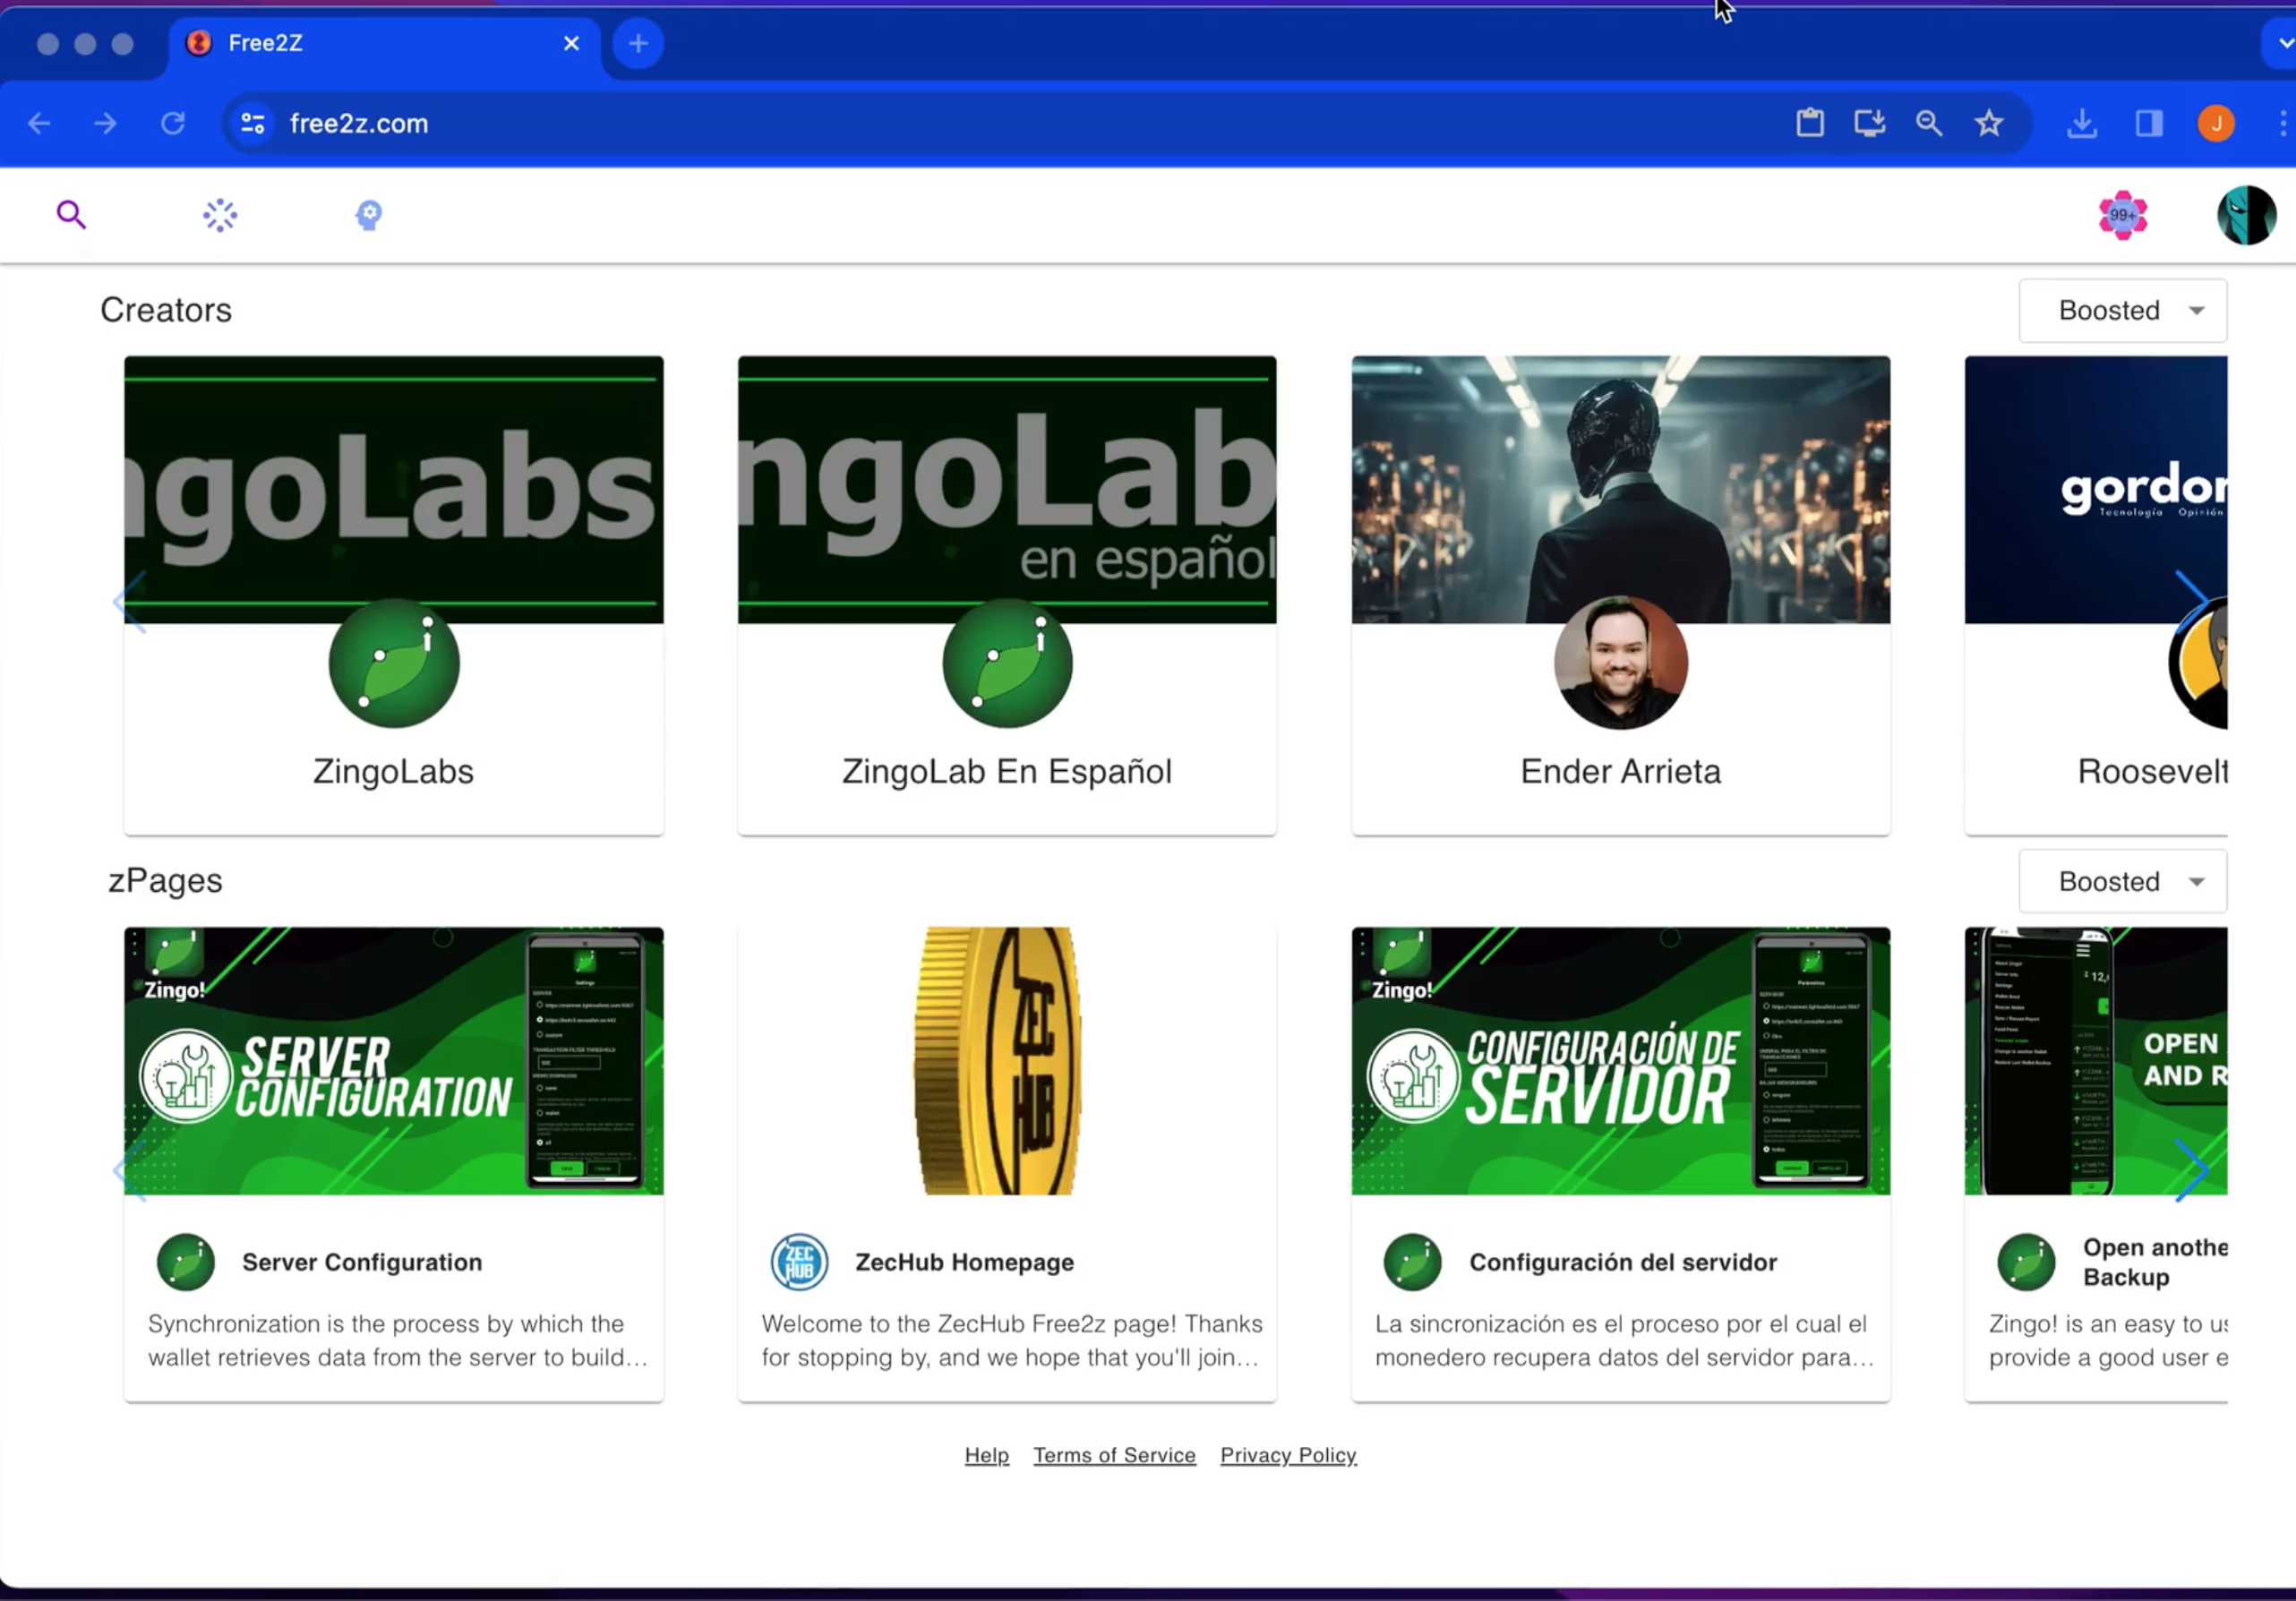Image resolution: width=2296 pixels, height=1601 pixels.
Task: Open the ZecHub gold coin thumbnail
Action: pyautogui.click(x=1007, y=1061)
